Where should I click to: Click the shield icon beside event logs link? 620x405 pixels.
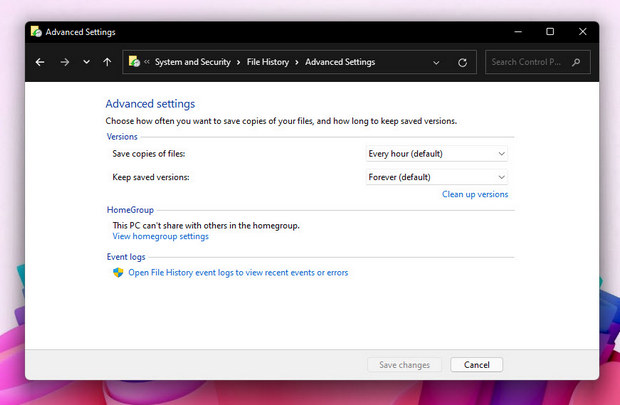pyautogui.click(x=118, y=272)
